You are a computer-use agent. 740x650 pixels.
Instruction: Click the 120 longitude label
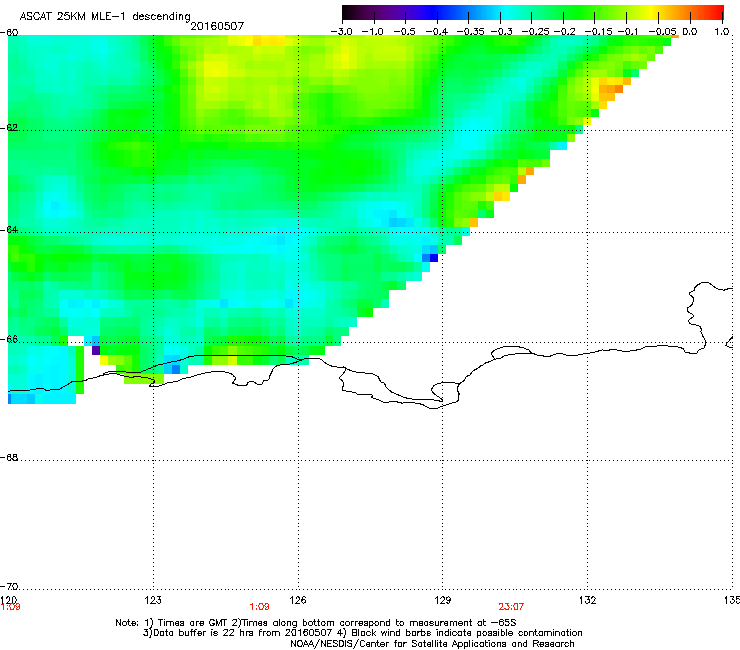pos(8,599)
